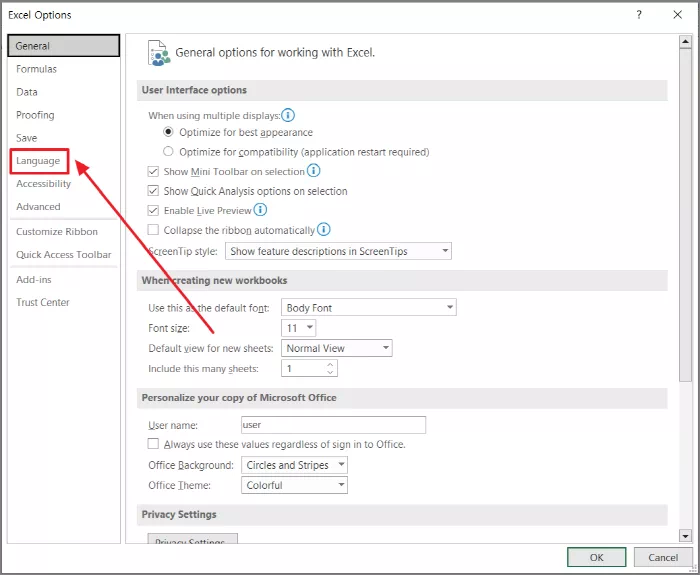This screenshot has width=700, height=575.
Task: Click the General options header icon
Action: coord(158,53)
